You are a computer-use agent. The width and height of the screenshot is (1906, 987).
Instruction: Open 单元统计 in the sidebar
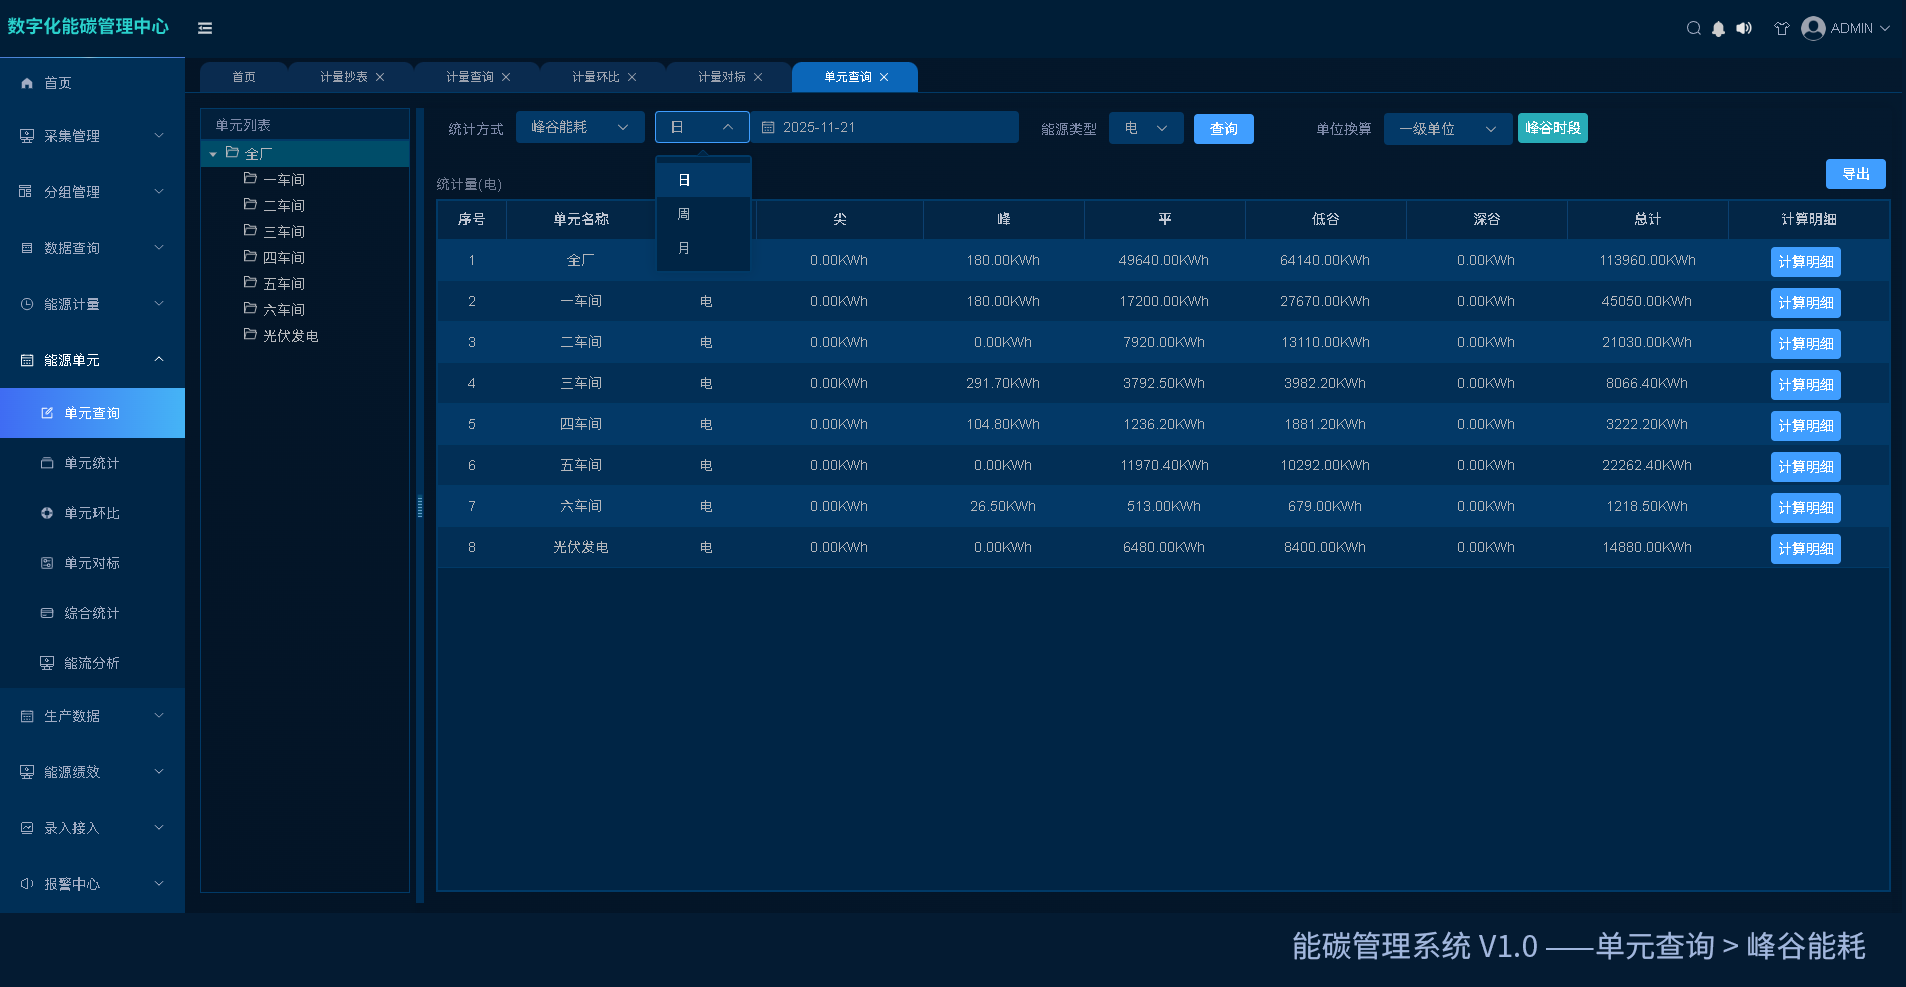pos(92,463)
